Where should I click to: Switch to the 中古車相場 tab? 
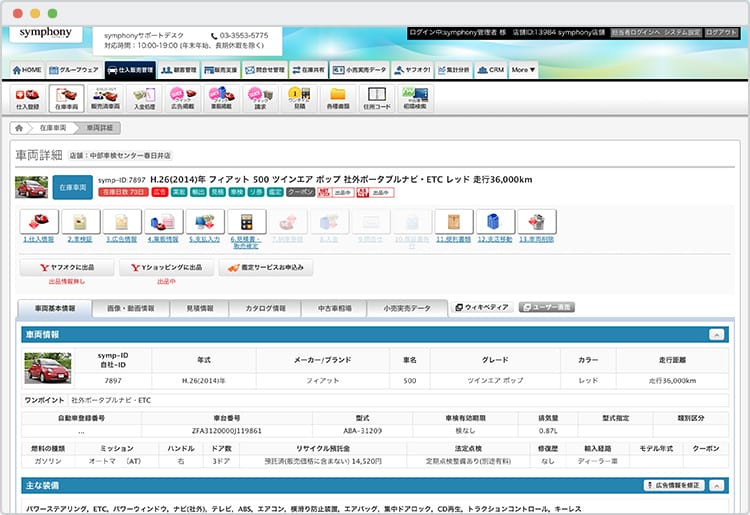click(334, 308)
